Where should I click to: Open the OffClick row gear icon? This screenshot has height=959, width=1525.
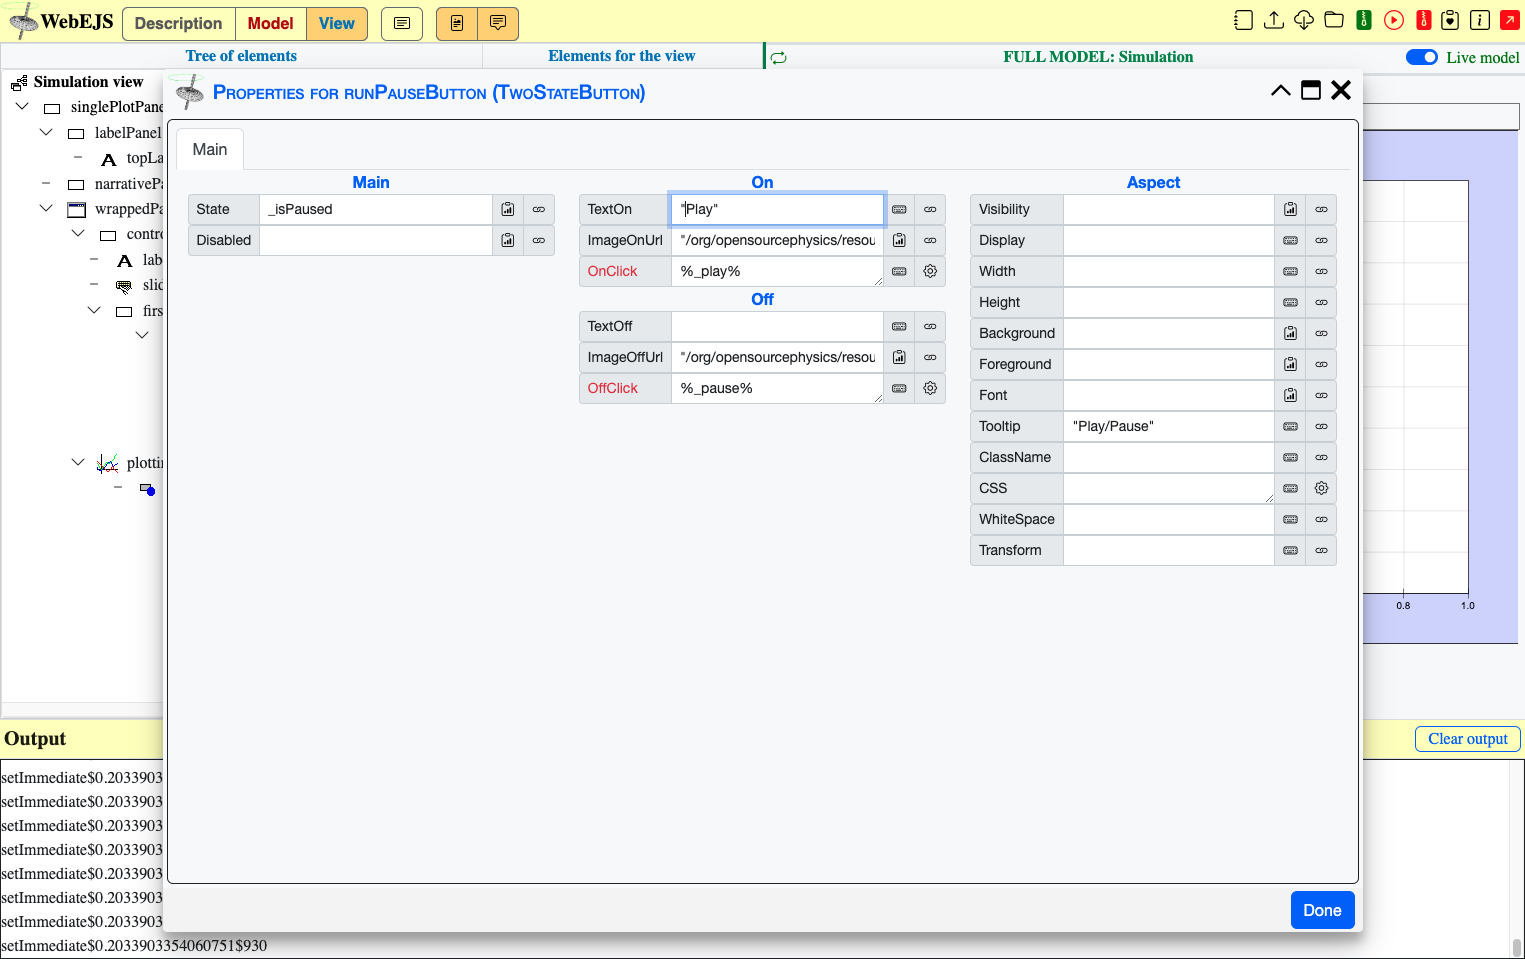point(930,388)
